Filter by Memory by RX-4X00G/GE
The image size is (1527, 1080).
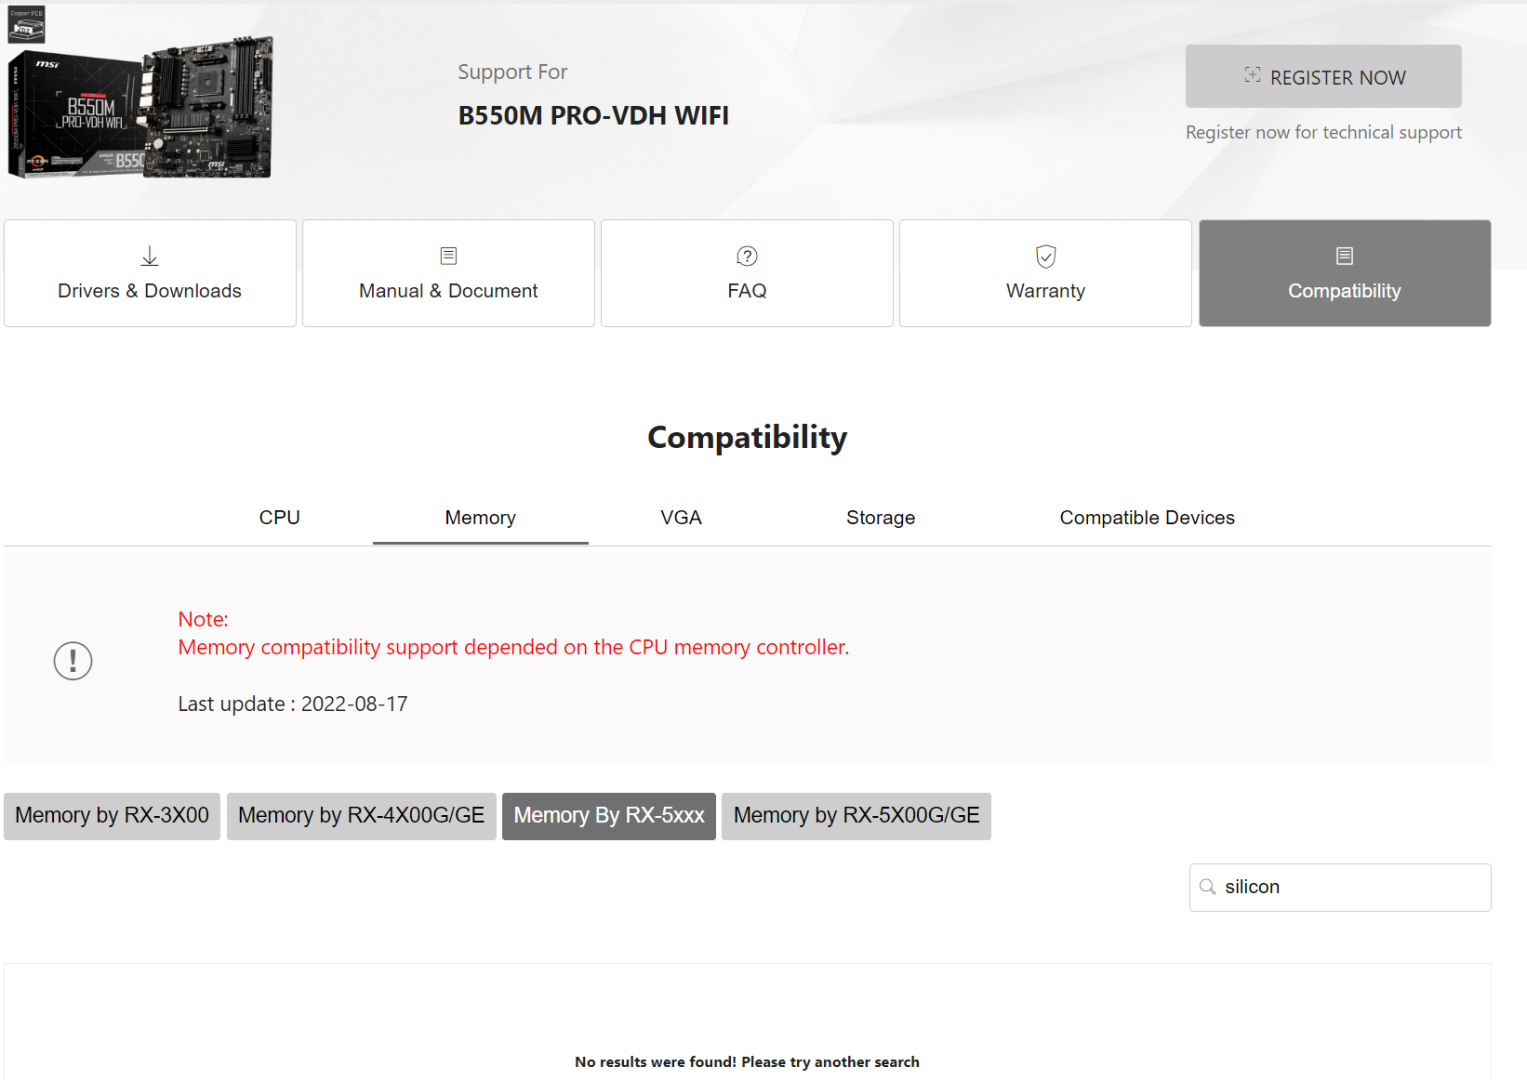362,816
